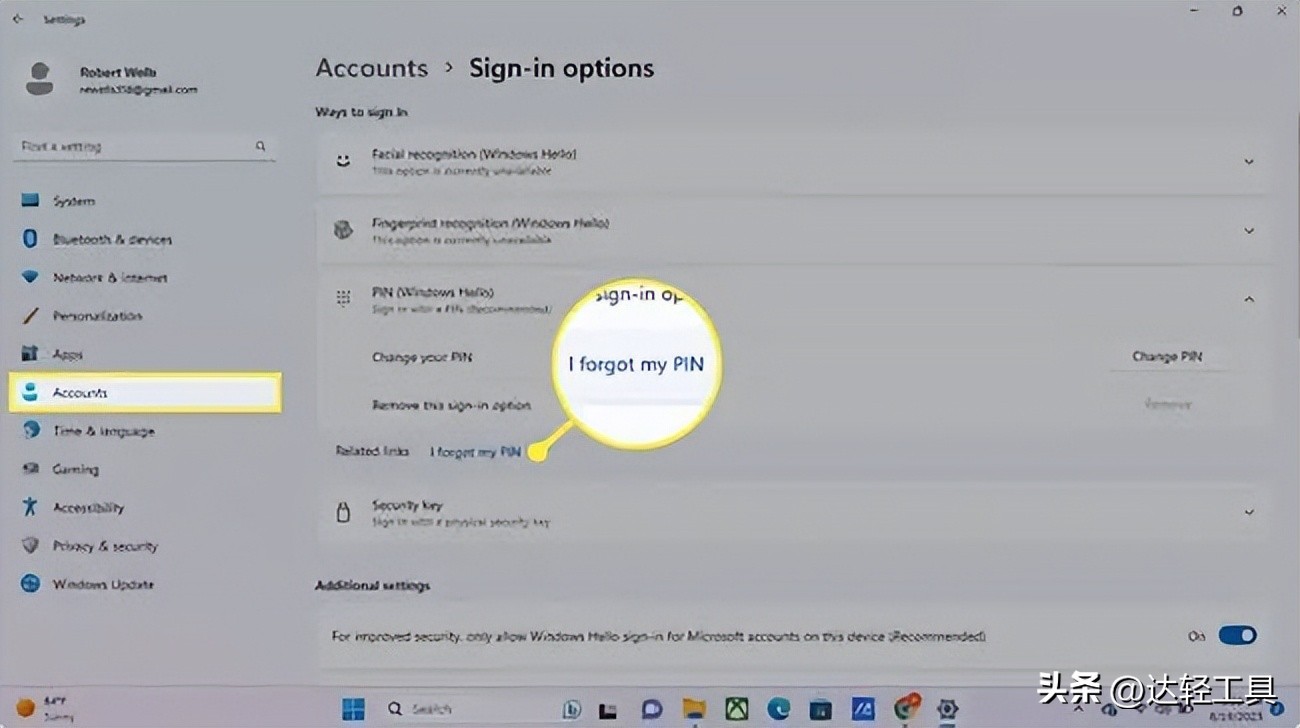Expand the Security key section
The width and height of the screenshot is (1300, 728).
click(x=1248, y=511)
